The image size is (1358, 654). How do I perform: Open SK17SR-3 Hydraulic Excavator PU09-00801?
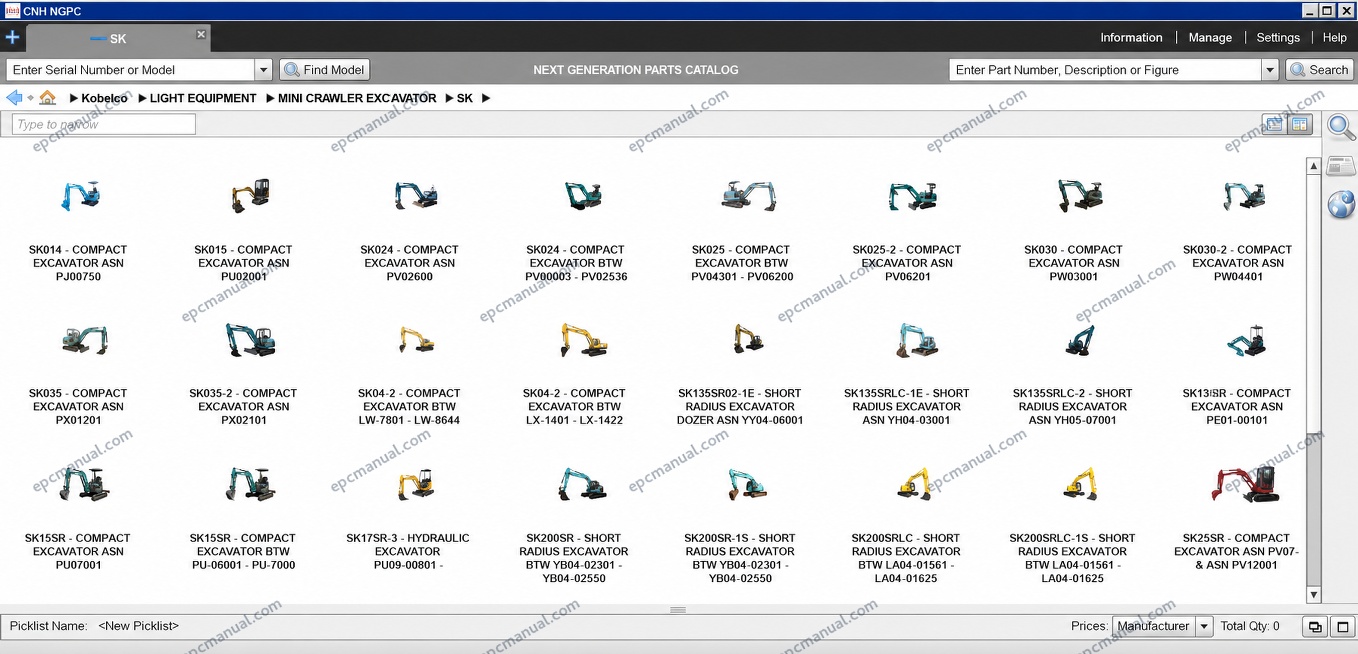coord(408,518)
